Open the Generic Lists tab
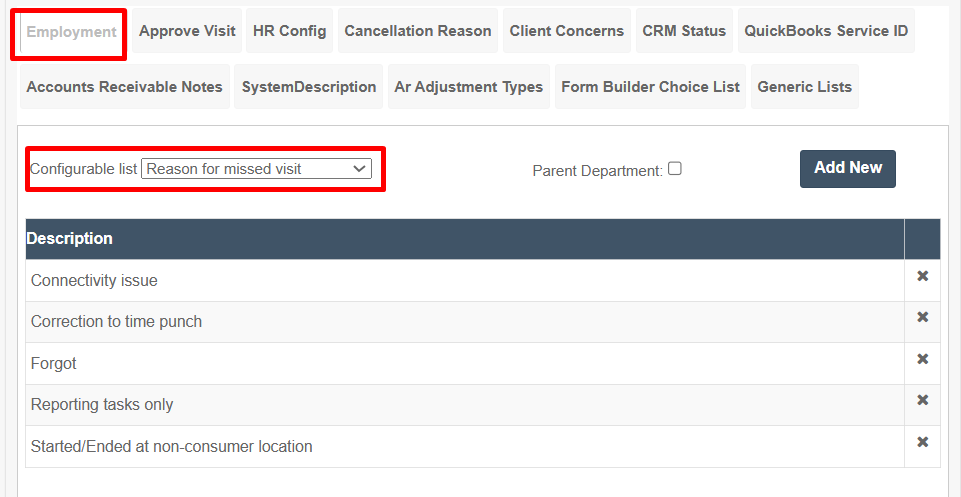This screenshot has height=497, width=961. [805, 87]
